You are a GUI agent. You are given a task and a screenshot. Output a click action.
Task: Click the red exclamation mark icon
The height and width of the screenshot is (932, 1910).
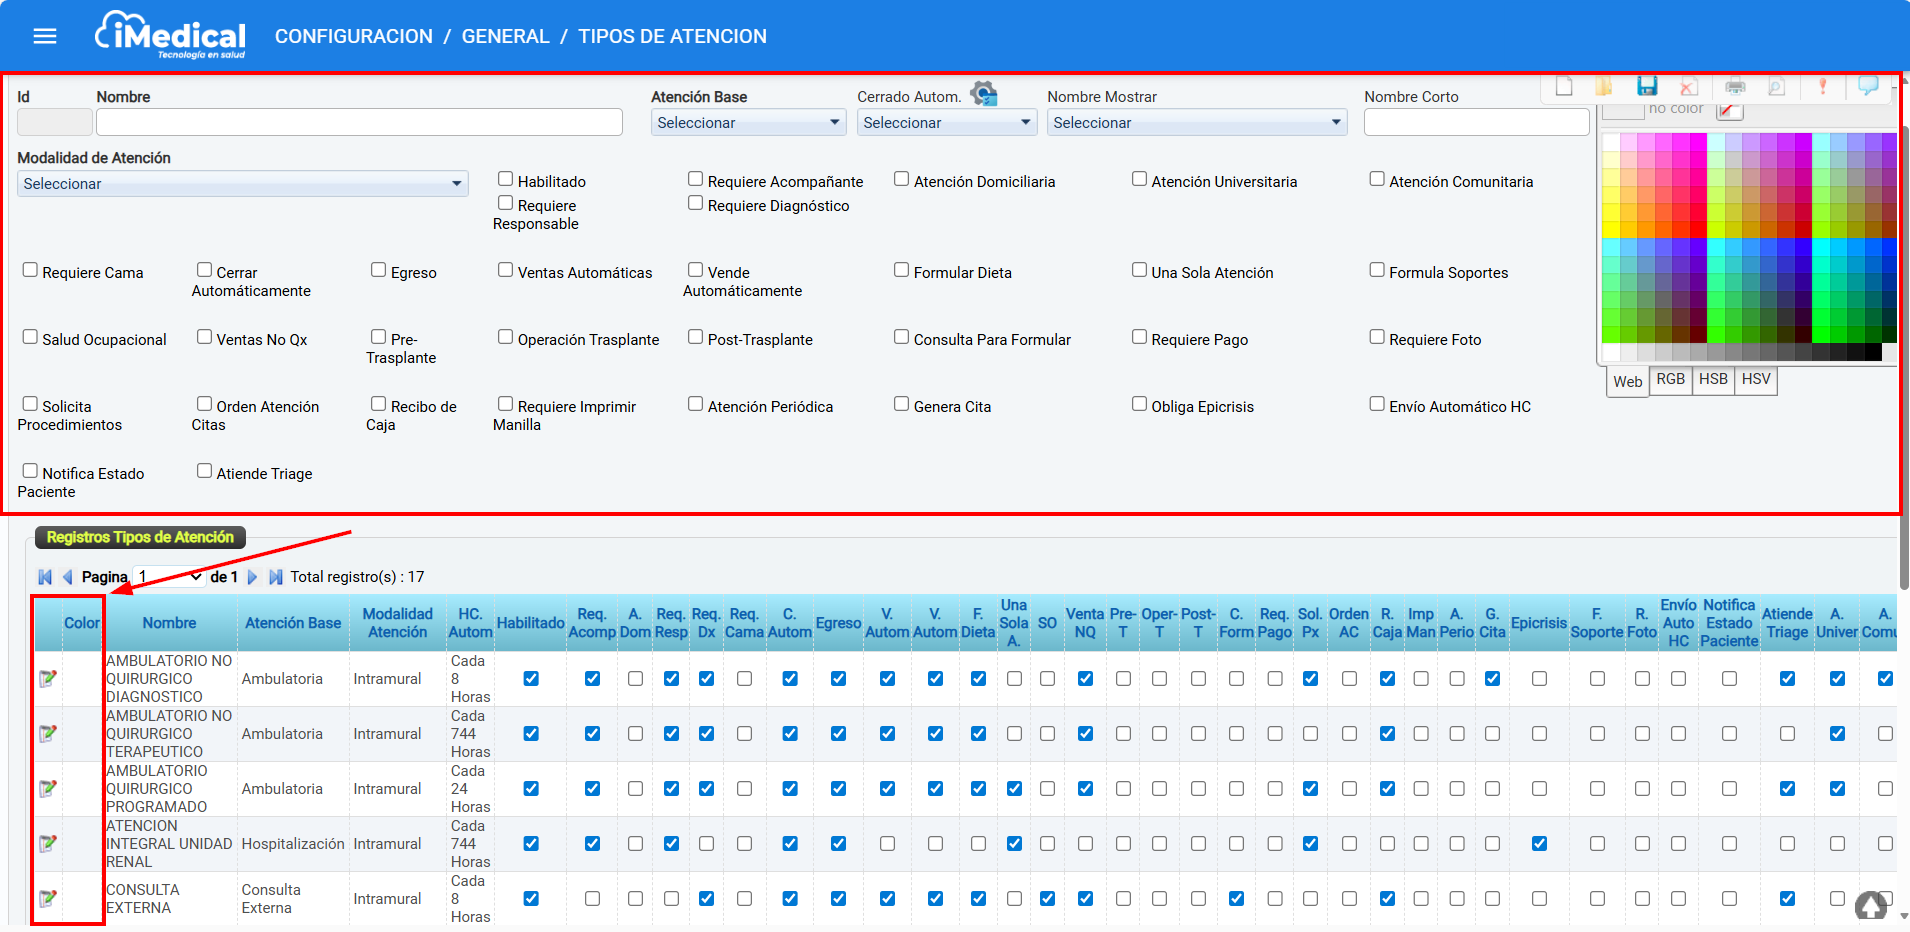[x=1822, y=87]
